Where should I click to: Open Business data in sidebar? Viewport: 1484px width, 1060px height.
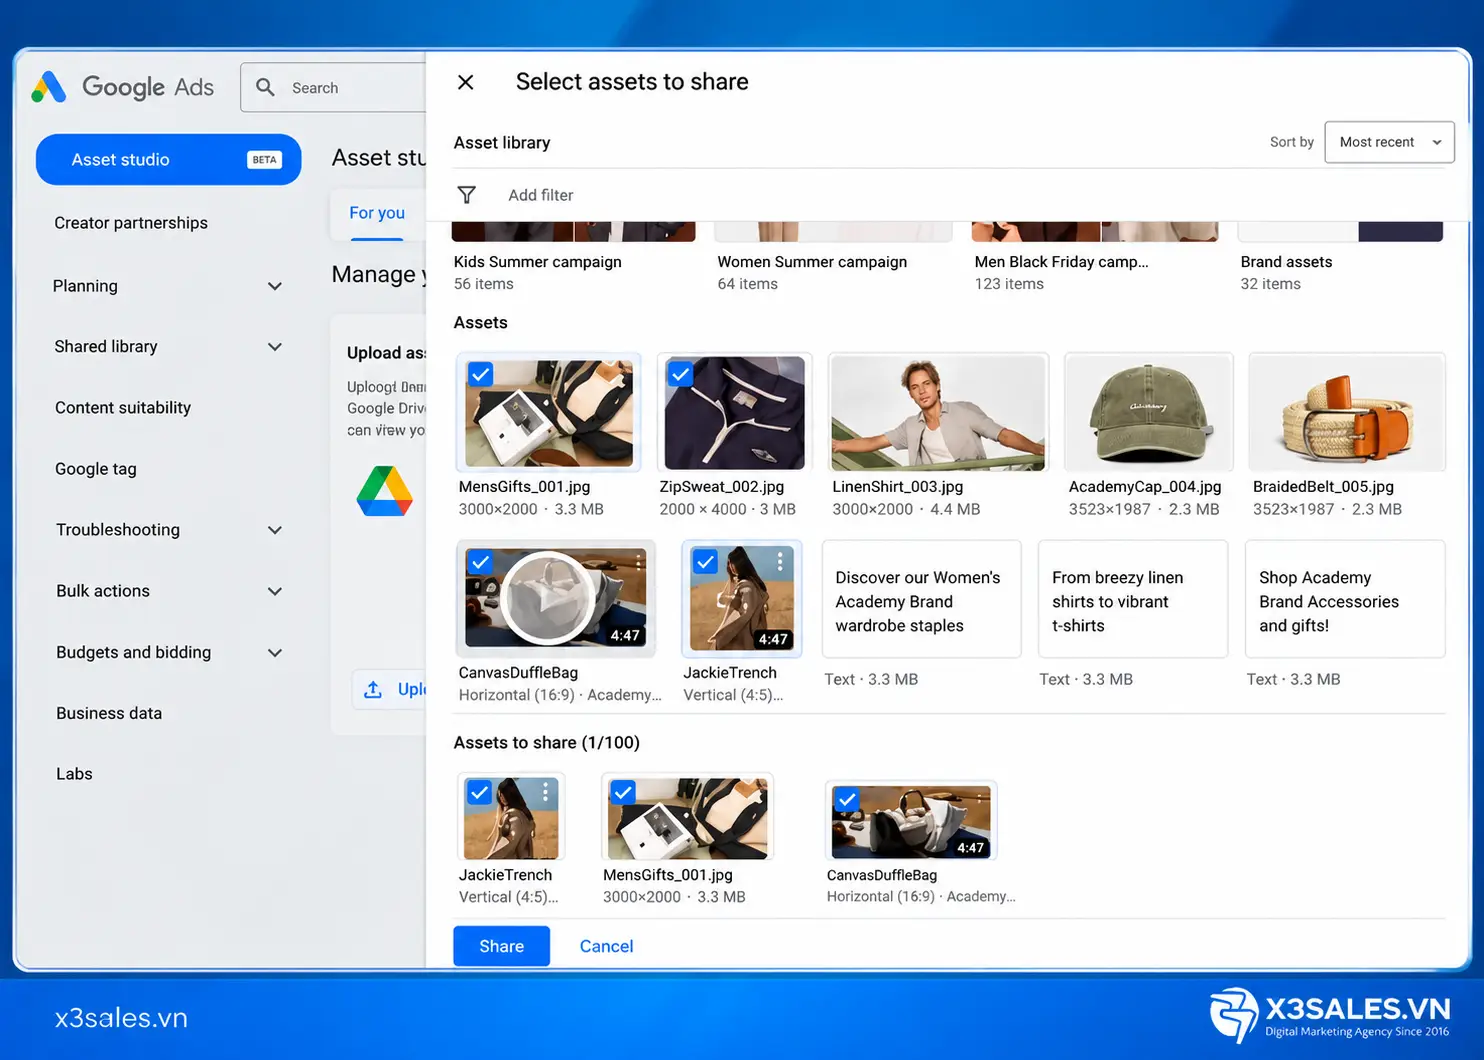tap(109, 713)
